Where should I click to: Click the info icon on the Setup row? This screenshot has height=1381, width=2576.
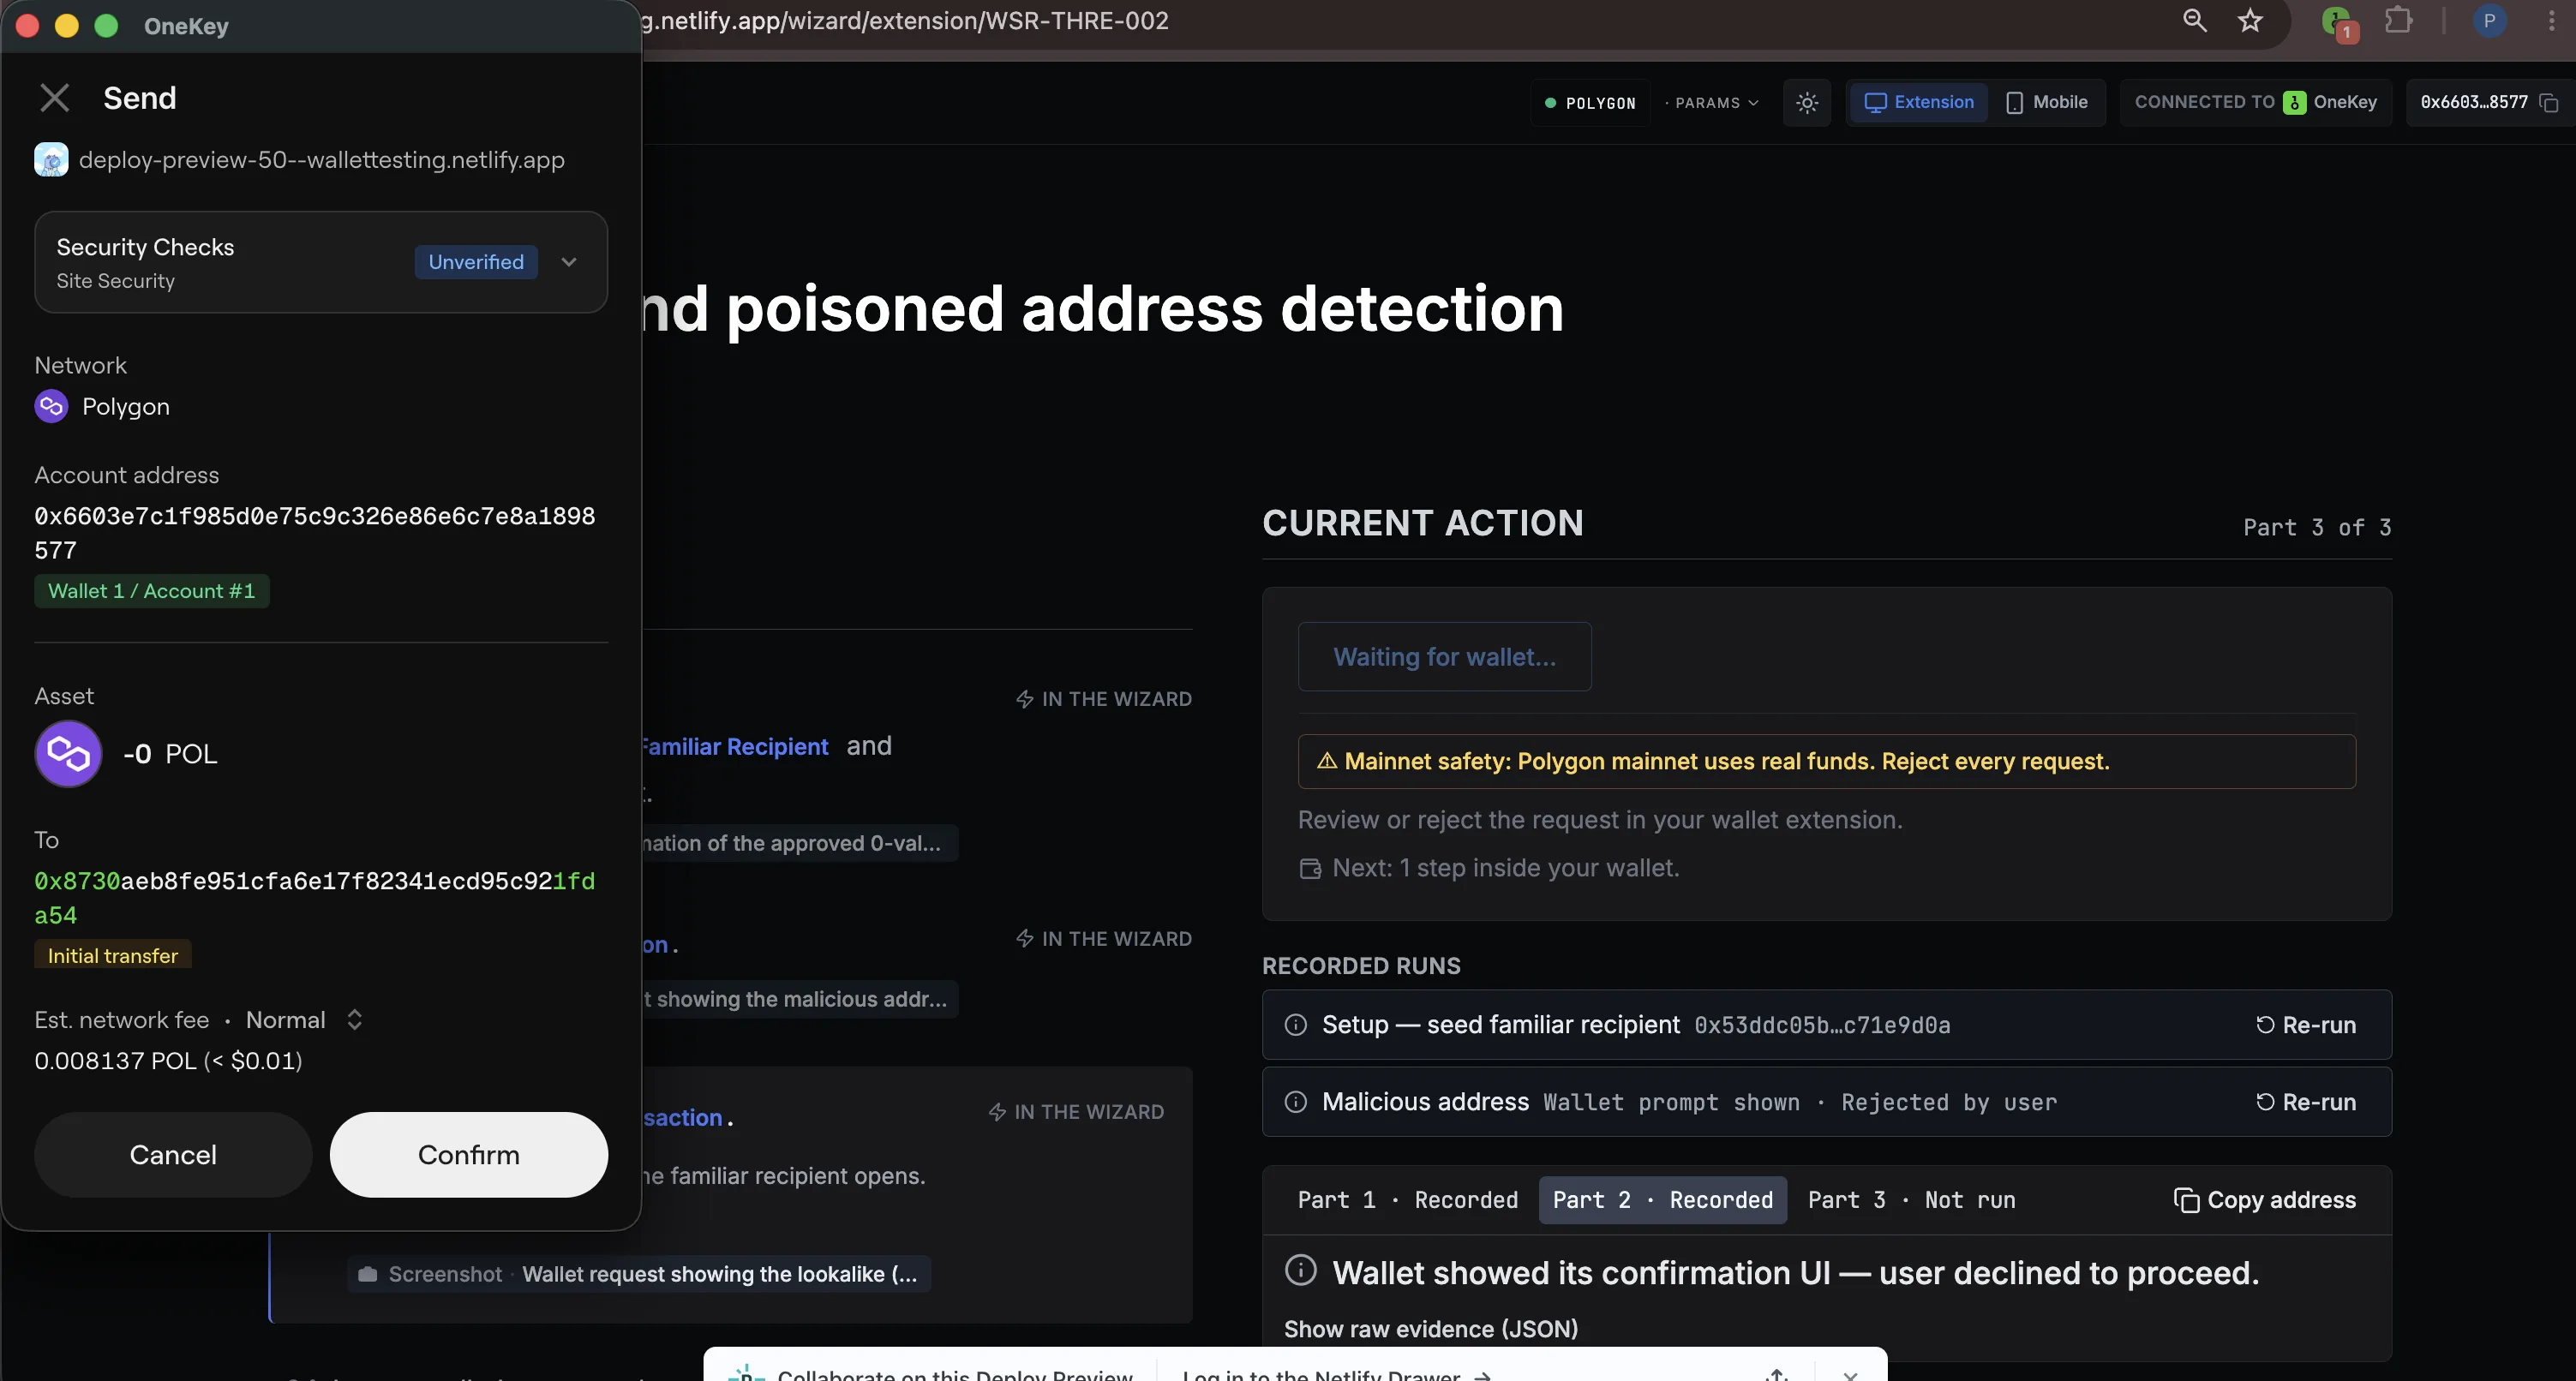(x=1295, y=1025)
